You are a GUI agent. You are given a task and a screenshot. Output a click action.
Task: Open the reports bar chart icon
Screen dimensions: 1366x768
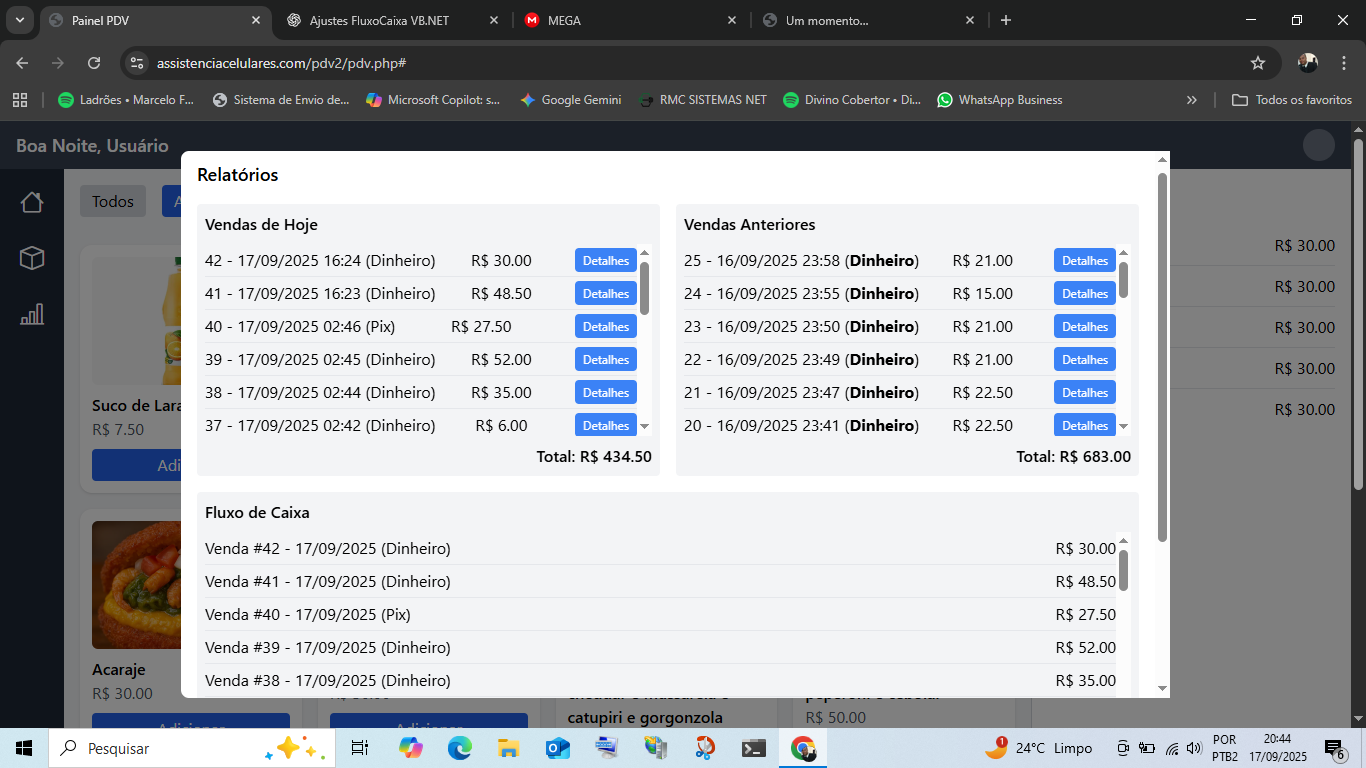[32, 315]
